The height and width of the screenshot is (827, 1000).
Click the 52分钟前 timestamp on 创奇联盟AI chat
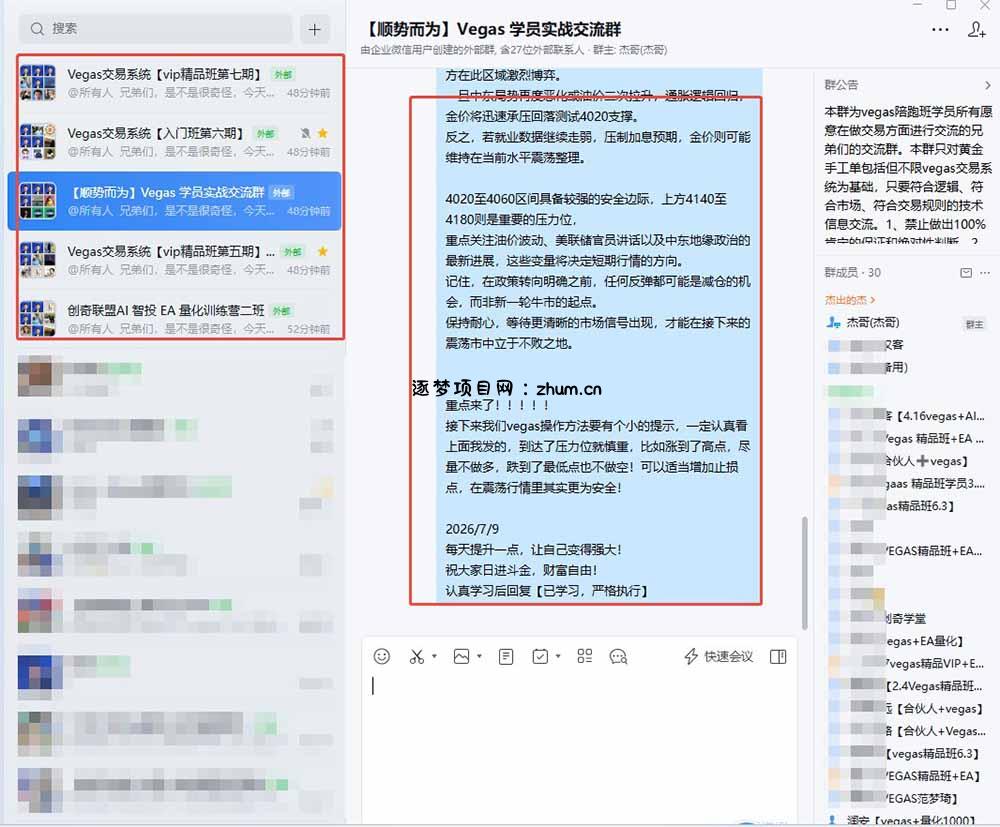309,329
